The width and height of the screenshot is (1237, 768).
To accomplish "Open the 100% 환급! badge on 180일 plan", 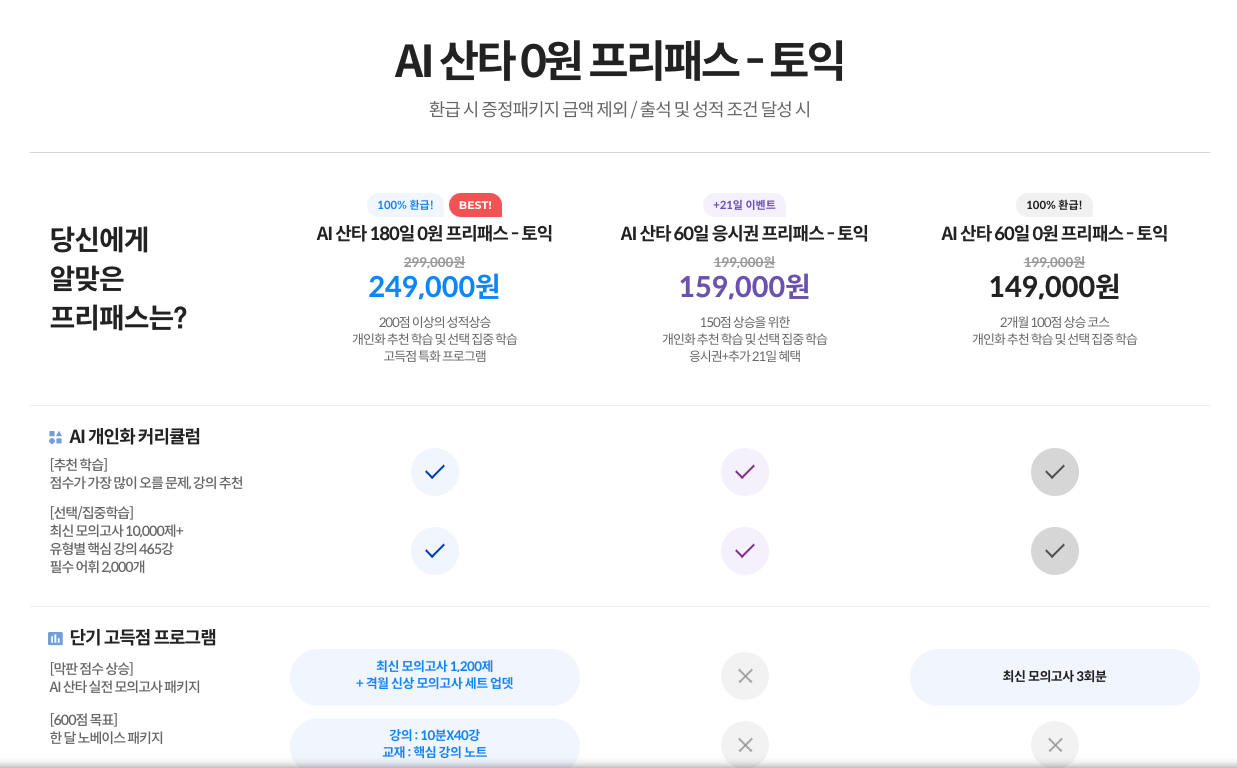I will [405, 205].
